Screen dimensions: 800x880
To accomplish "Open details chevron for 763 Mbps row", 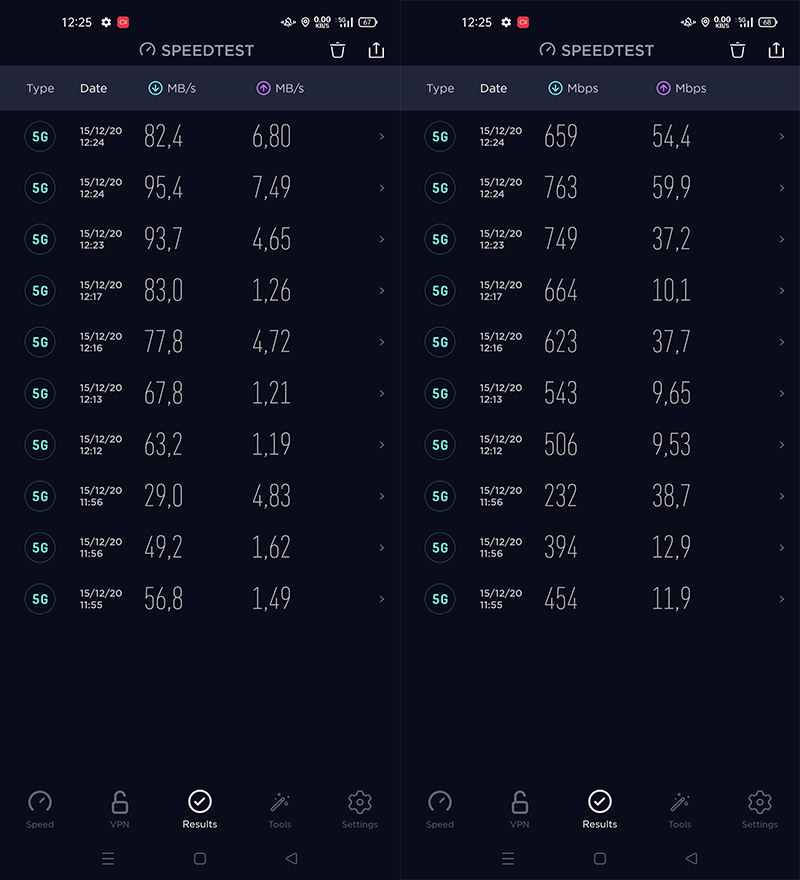I will coord(781,188).
